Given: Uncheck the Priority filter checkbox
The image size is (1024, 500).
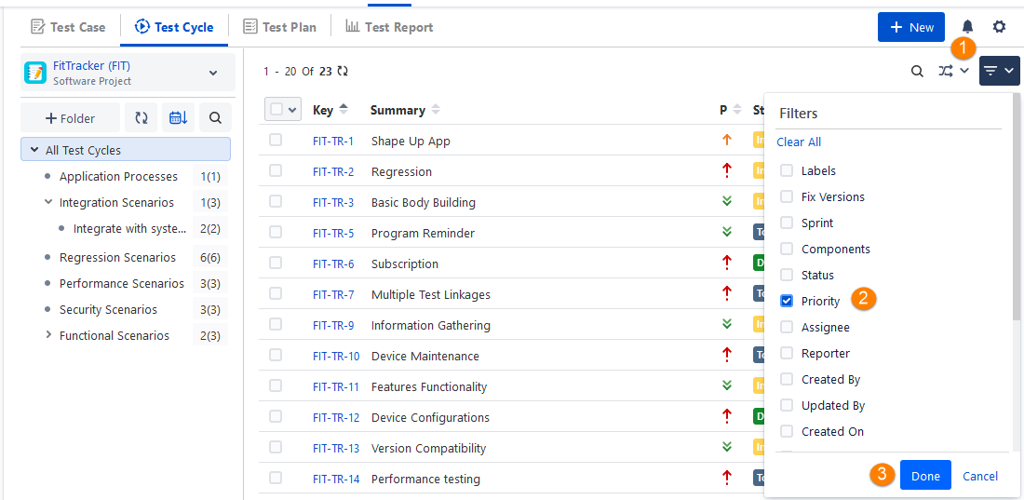Looking at the screenshot, I should point(787,301).
